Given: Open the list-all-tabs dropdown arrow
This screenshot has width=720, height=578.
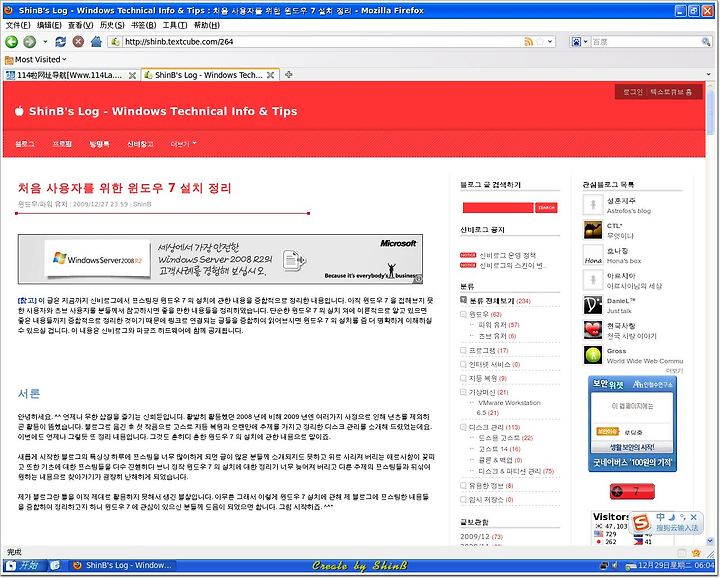Looking at the screenshot, I should click(x=709, y=74).
